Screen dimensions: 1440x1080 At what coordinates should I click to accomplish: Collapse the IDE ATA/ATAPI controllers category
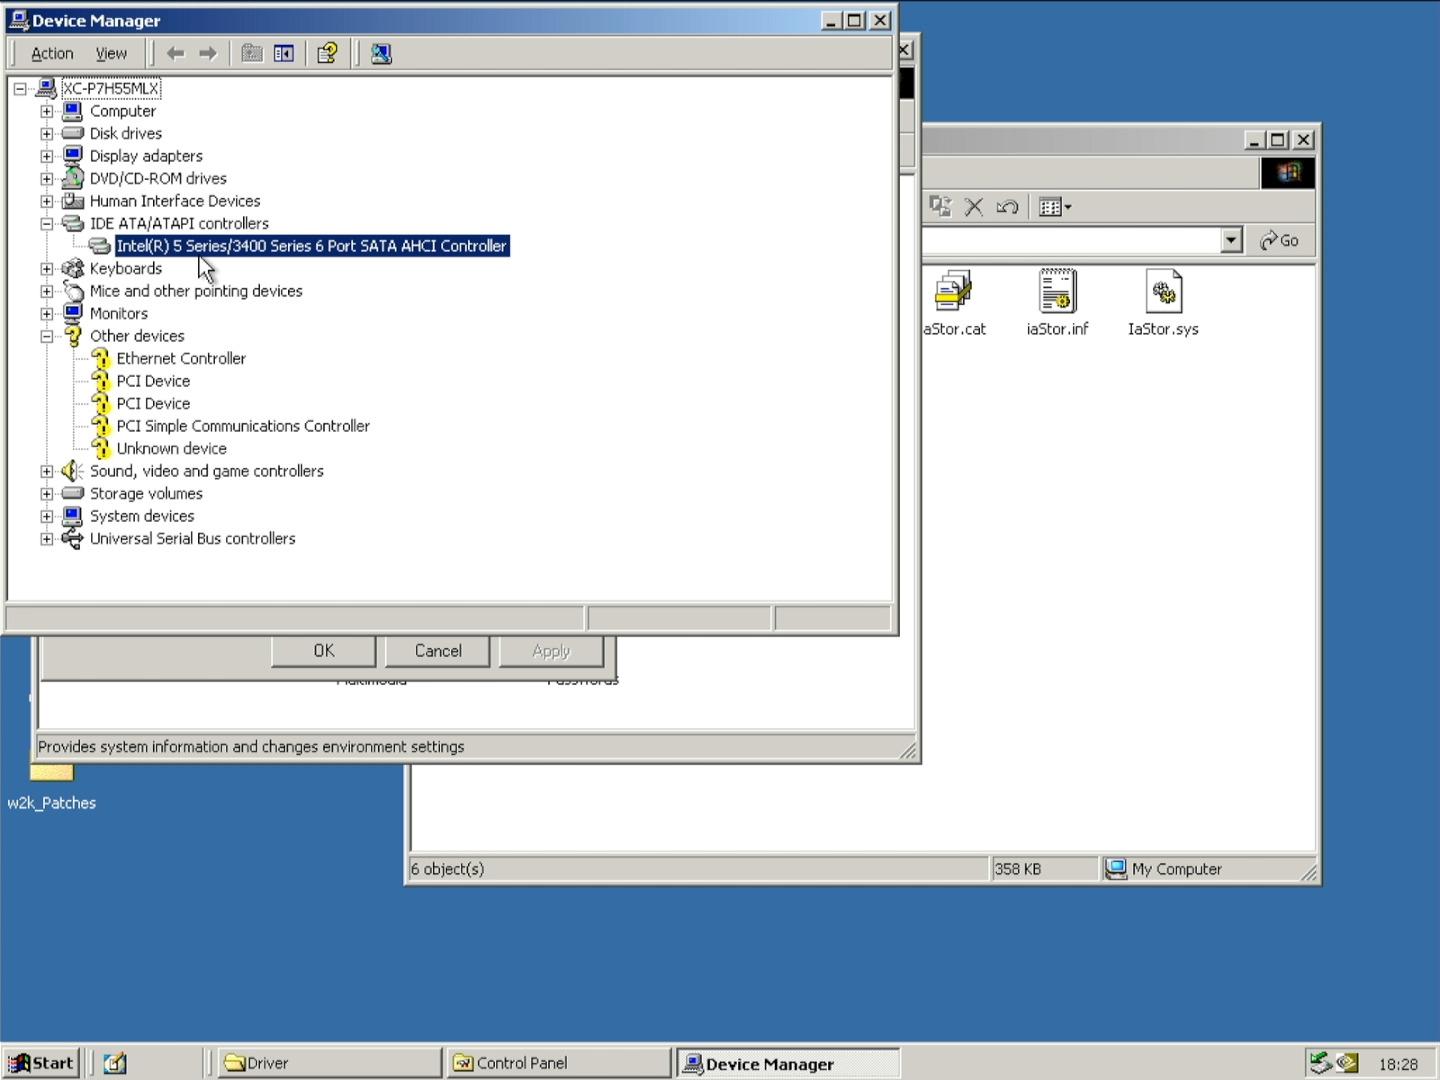point(47,224)
